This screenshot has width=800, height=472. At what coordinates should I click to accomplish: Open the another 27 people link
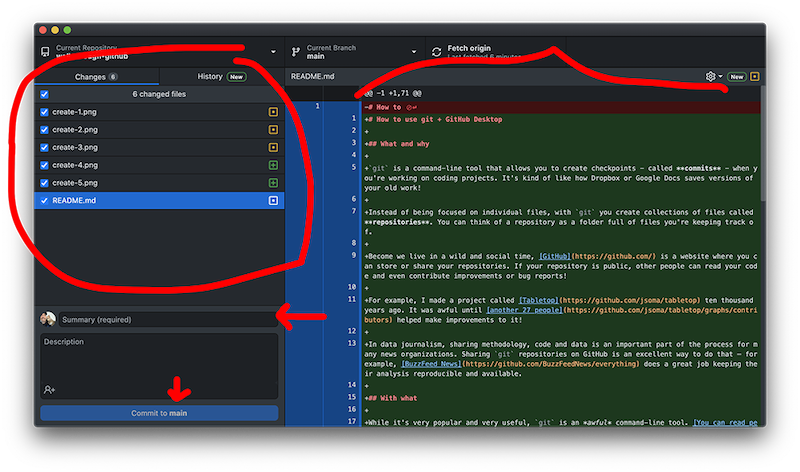(524, 310)
